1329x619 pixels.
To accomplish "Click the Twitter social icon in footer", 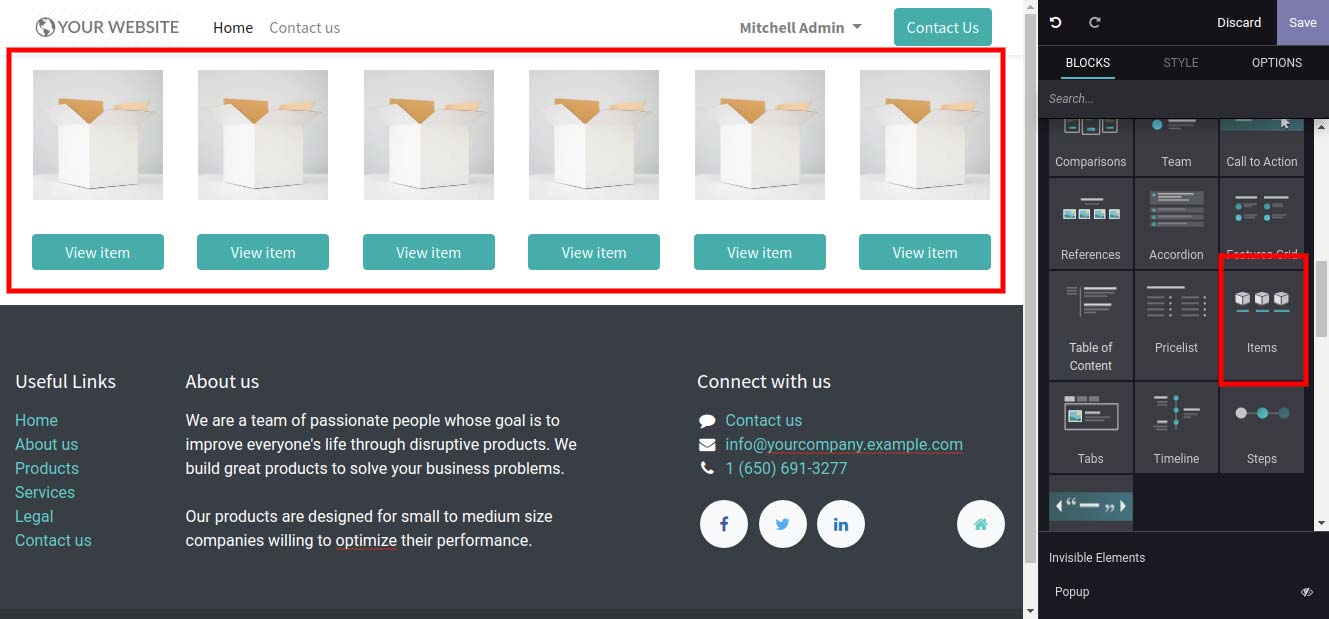I will 782,524.
